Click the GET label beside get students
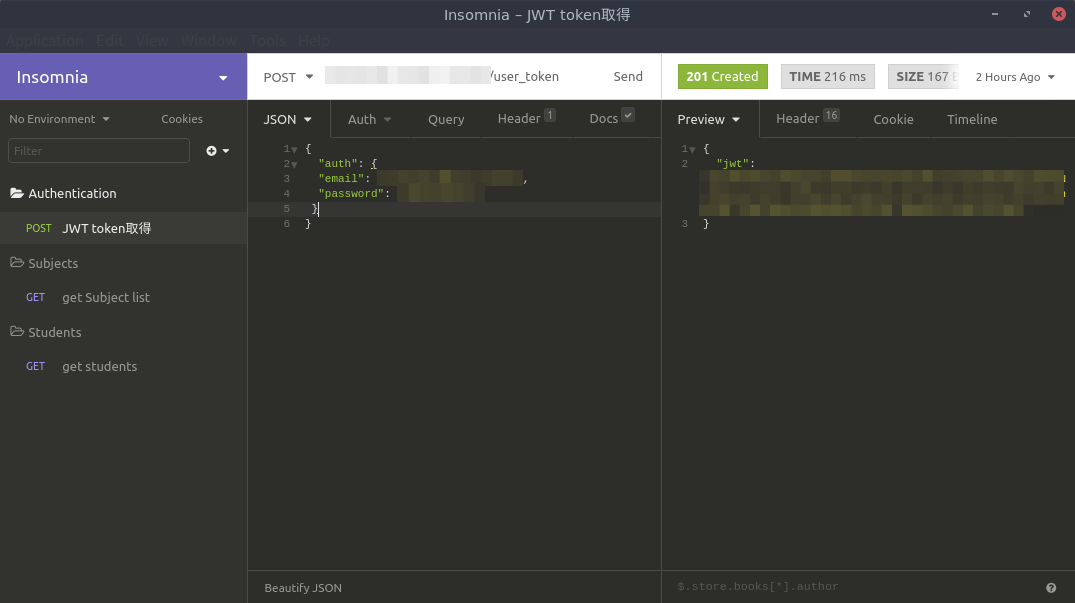The height and width of the screenshot is (603, 1075). click(x=35, y=366)
